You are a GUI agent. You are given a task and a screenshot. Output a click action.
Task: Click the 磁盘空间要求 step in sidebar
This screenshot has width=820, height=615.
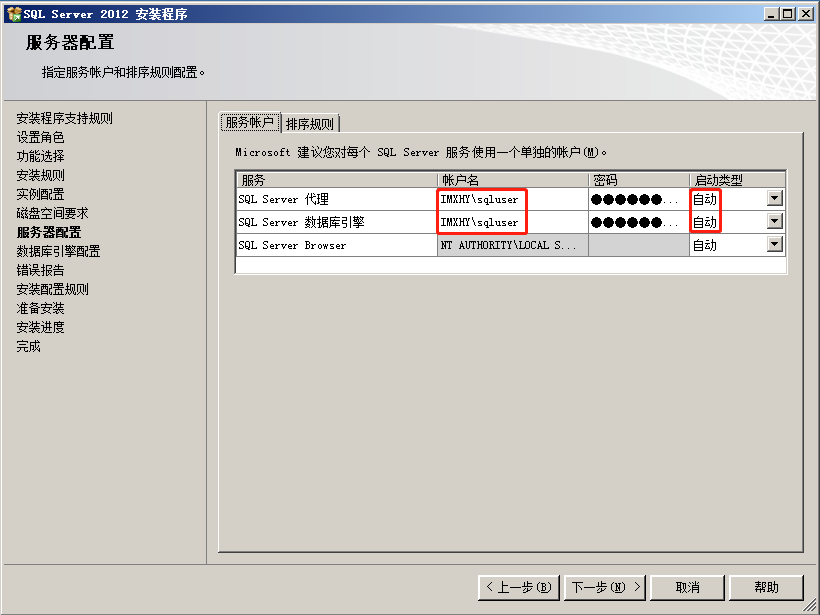(52, 213)
